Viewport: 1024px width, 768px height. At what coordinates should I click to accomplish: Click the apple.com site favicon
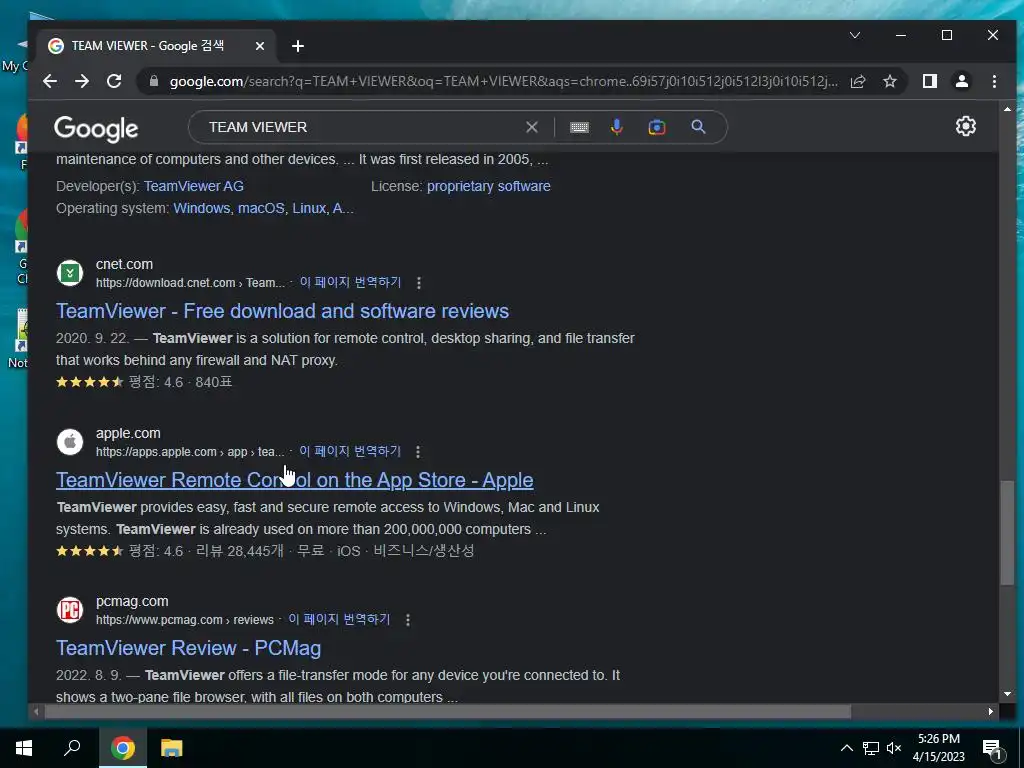pos(70,442)
